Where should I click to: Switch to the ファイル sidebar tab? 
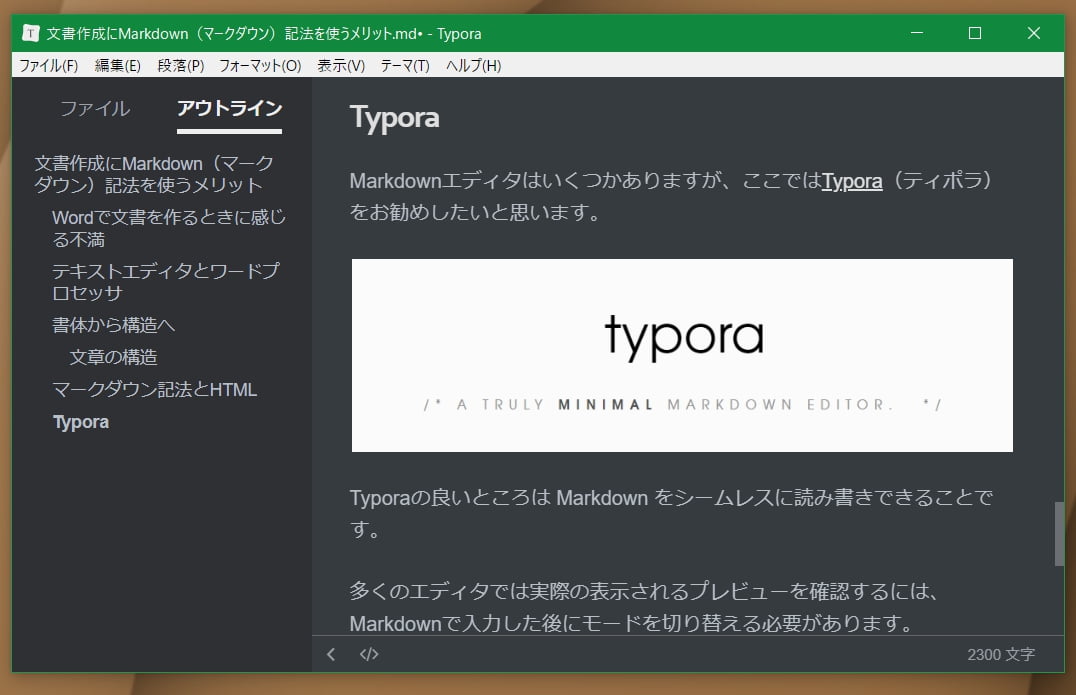95,109
